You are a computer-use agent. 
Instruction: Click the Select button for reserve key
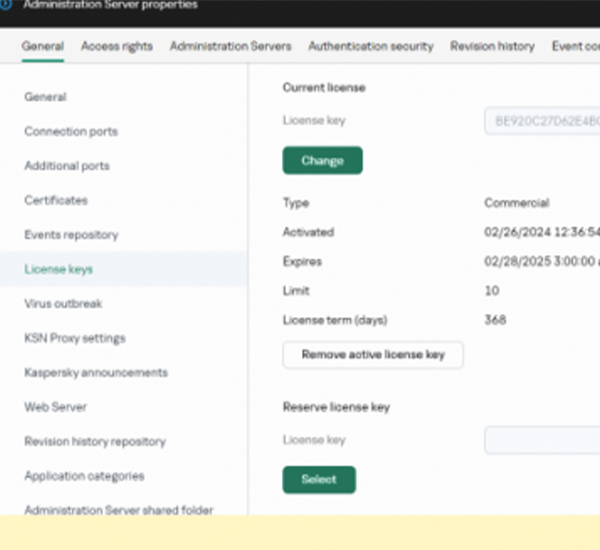(x=319, y=480)
